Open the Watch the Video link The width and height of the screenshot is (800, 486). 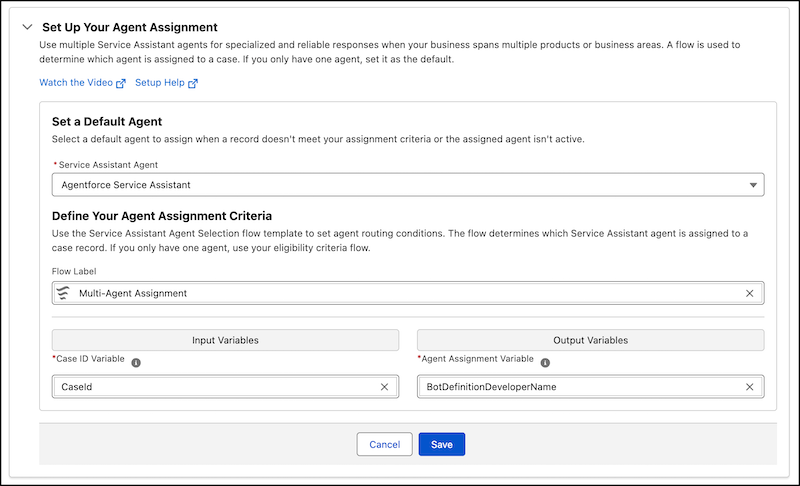tap(82, 83)
